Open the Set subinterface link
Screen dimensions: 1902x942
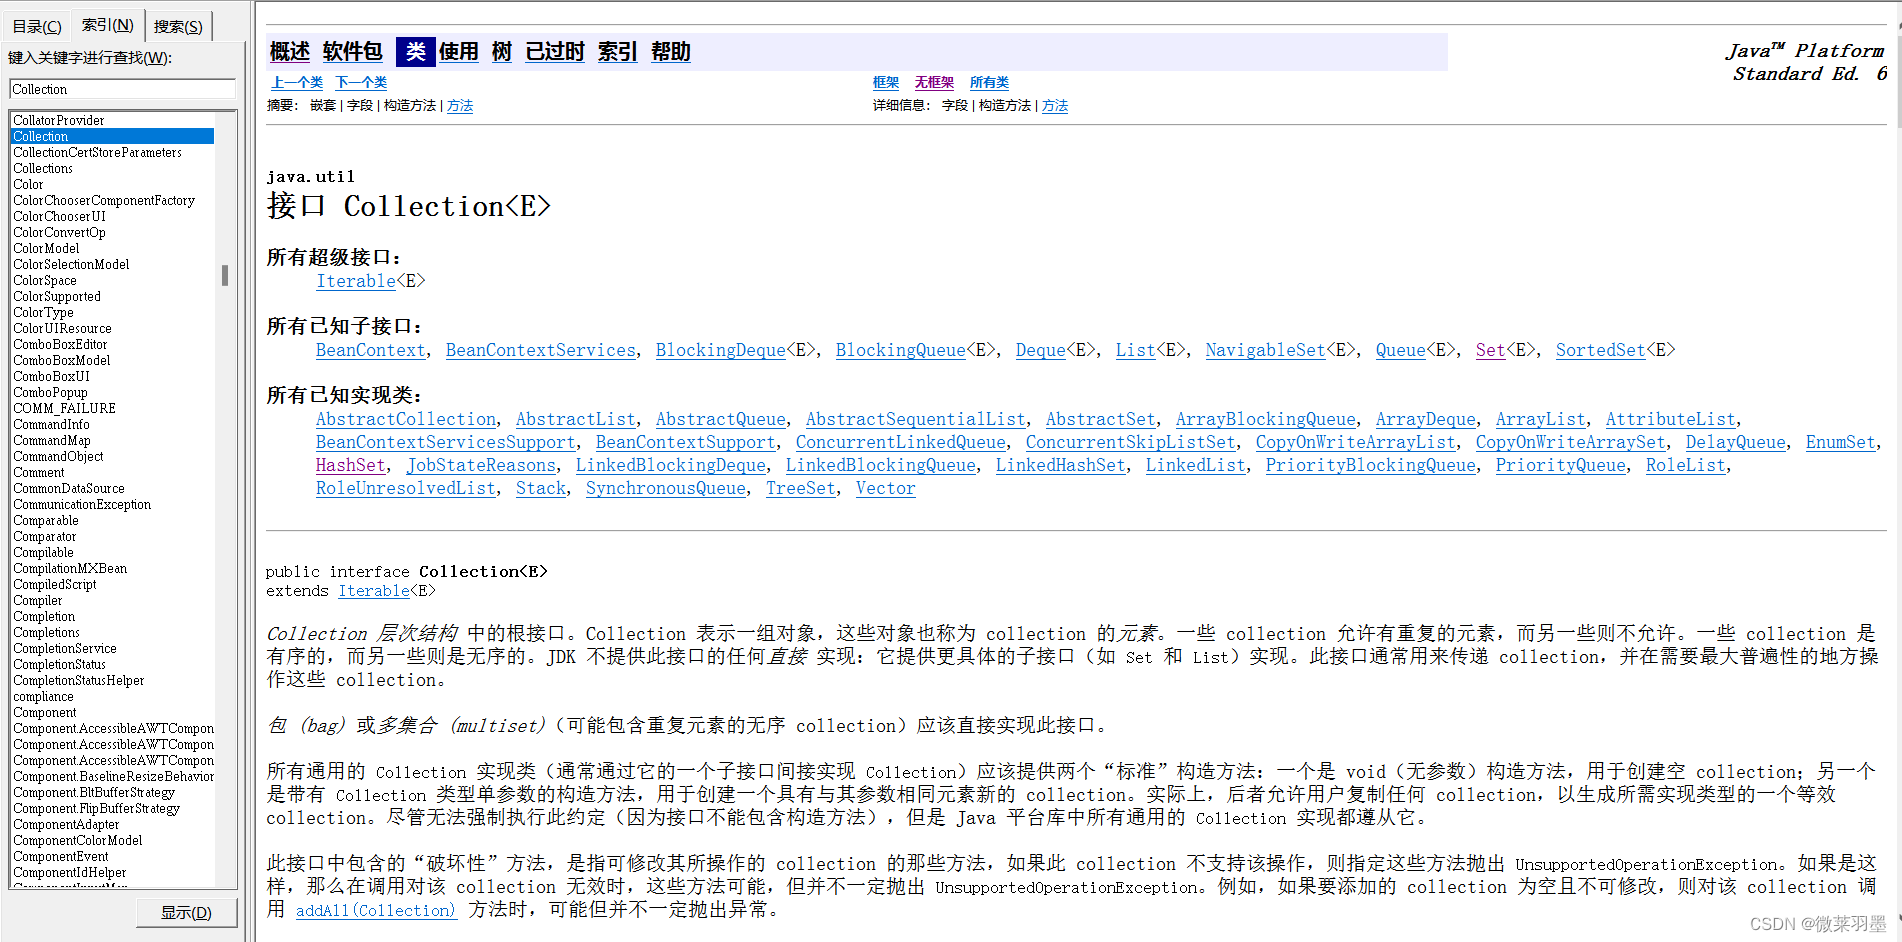pyautogui.click(x=1491, y=351)
